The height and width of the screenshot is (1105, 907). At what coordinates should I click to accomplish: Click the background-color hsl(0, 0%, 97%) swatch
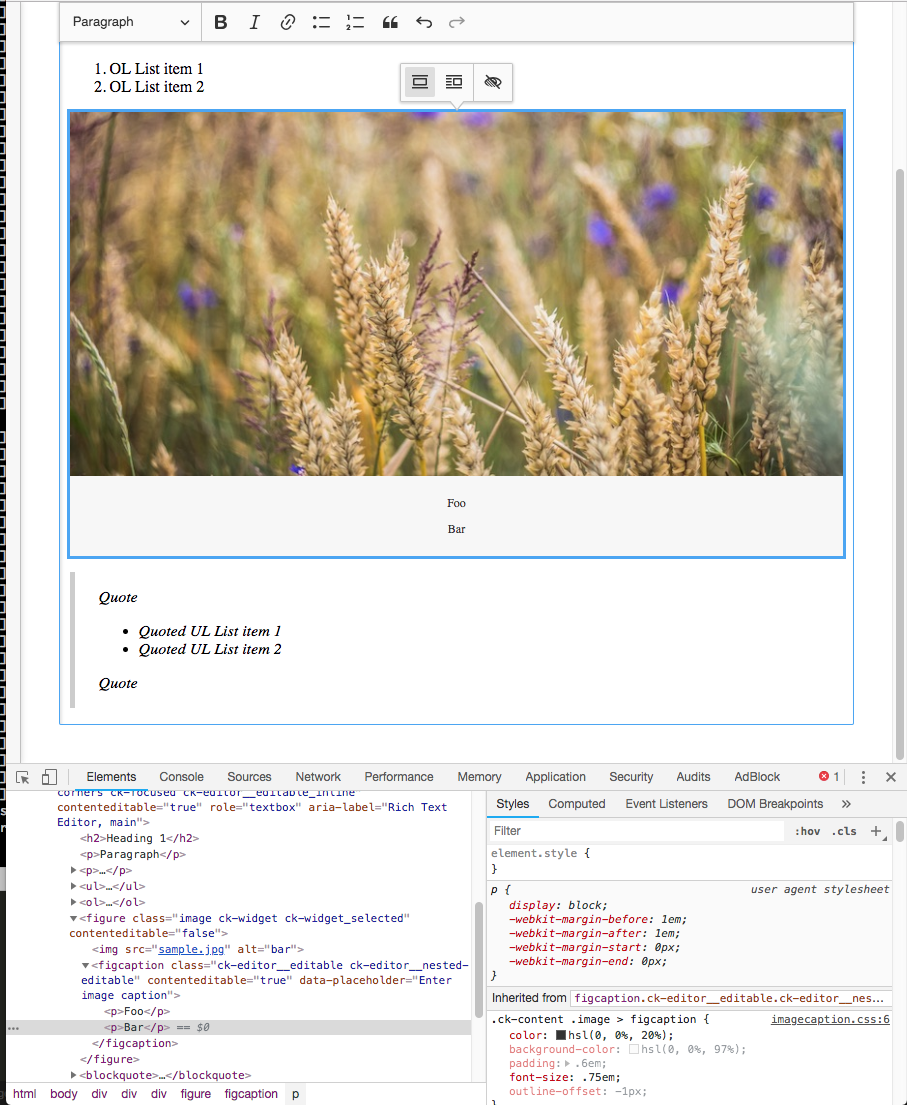634,1049
